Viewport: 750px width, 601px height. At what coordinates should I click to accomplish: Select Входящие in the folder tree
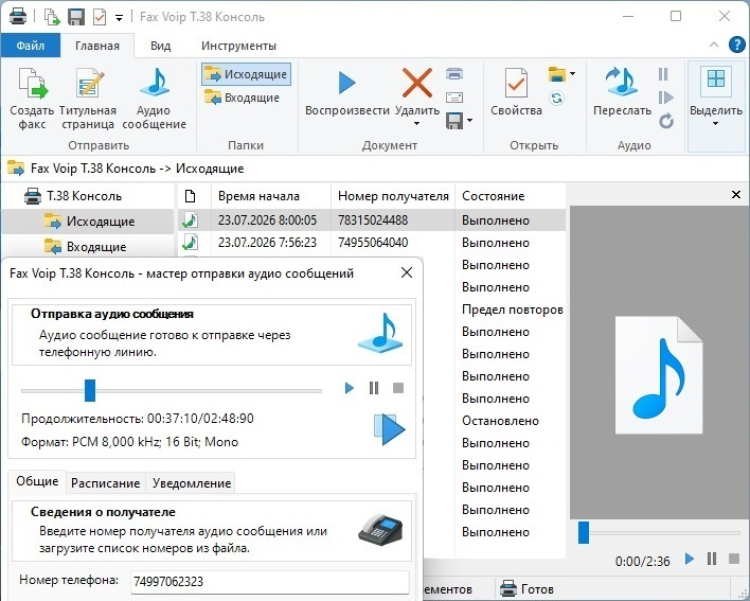click(x=85, y=247)
